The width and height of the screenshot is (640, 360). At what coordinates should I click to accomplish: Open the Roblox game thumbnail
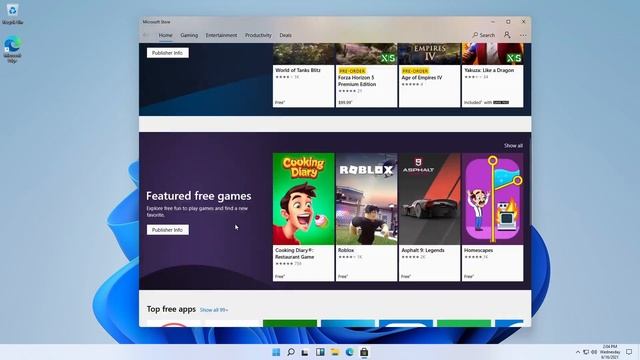366,199
